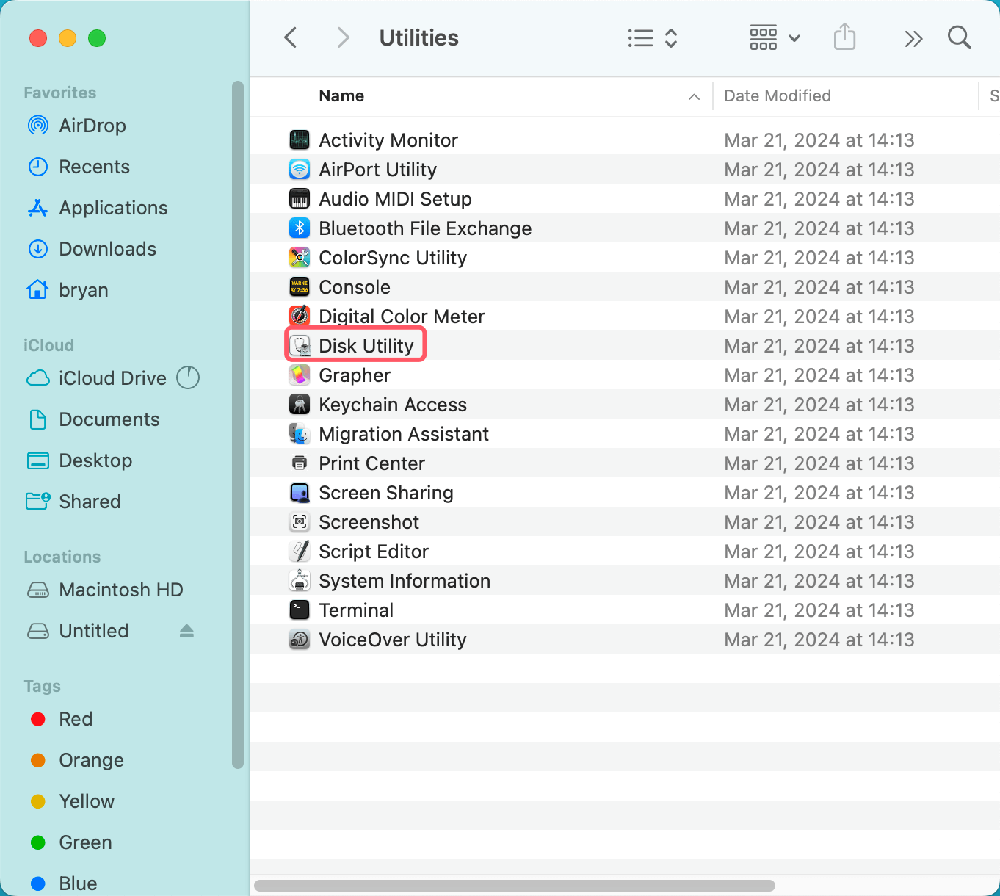Open Activity Monitor from the file list
The image size is (1000, 896).
coord(386,140)
